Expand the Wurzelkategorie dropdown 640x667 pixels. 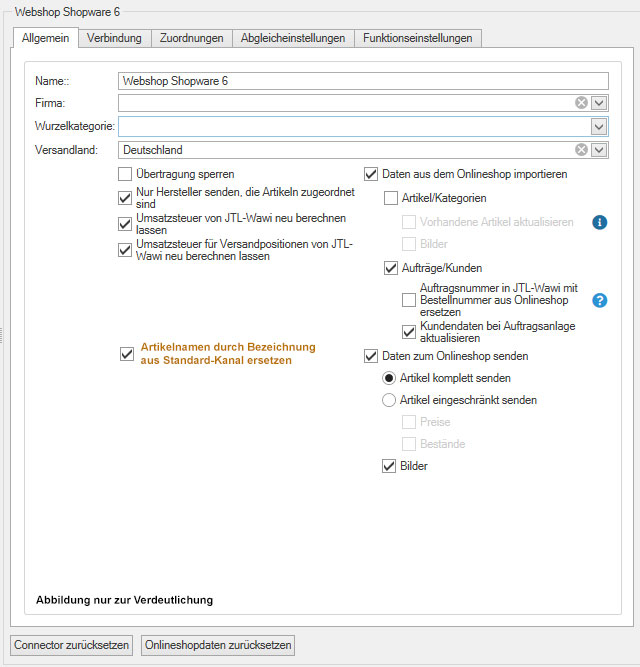point(599,127)
